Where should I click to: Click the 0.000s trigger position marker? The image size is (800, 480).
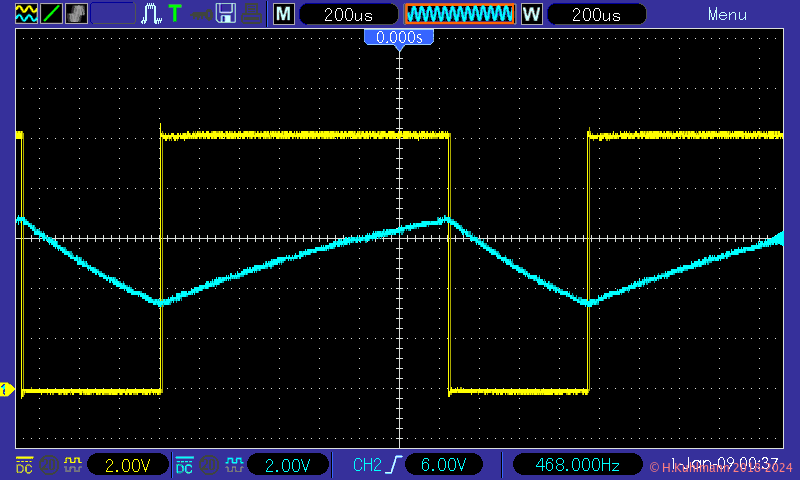pyautogui.click(x=399, y=38)
